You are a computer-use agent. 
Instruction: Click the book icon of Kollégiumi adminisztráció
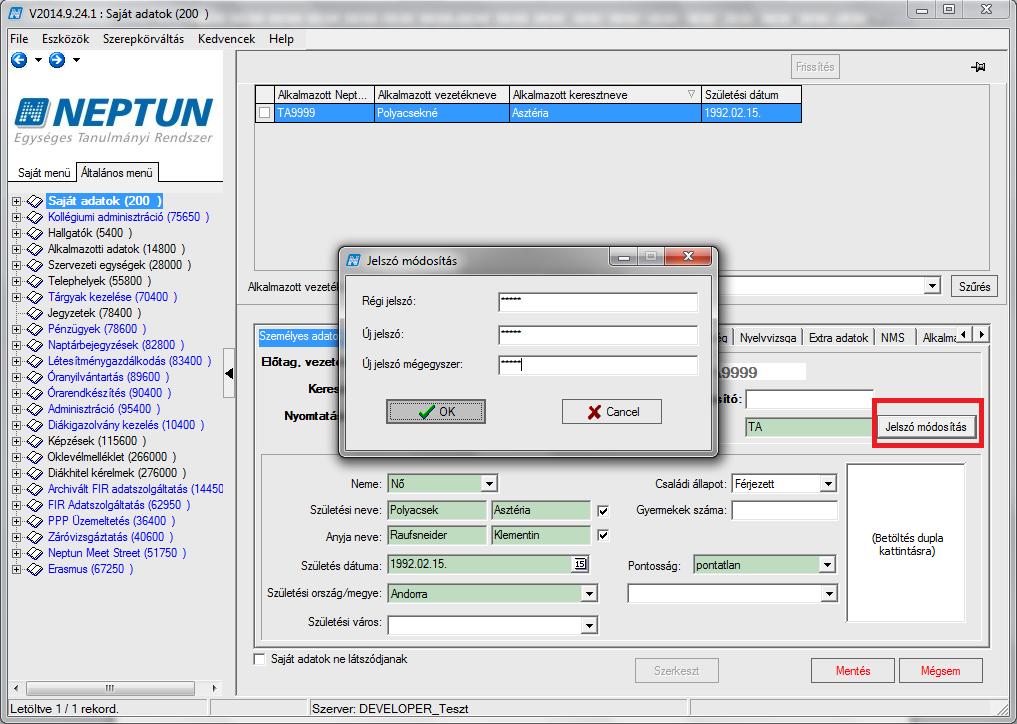coord(35,217)
